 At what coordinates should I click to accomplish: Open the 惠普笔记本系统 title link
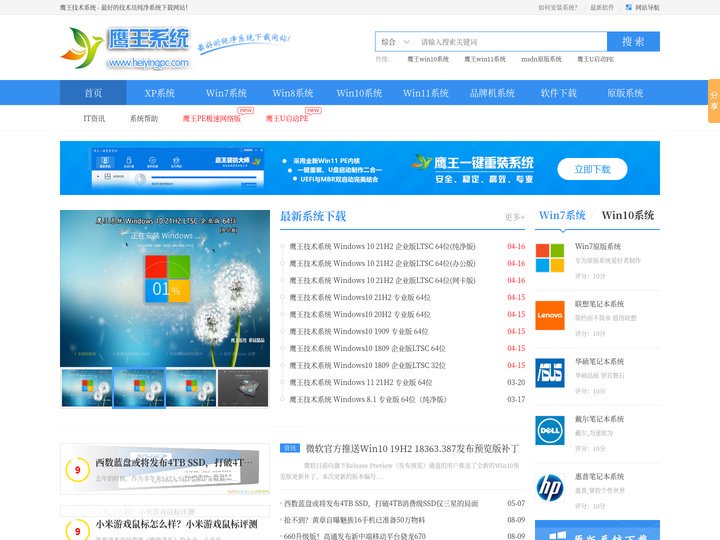click(599, 476)
